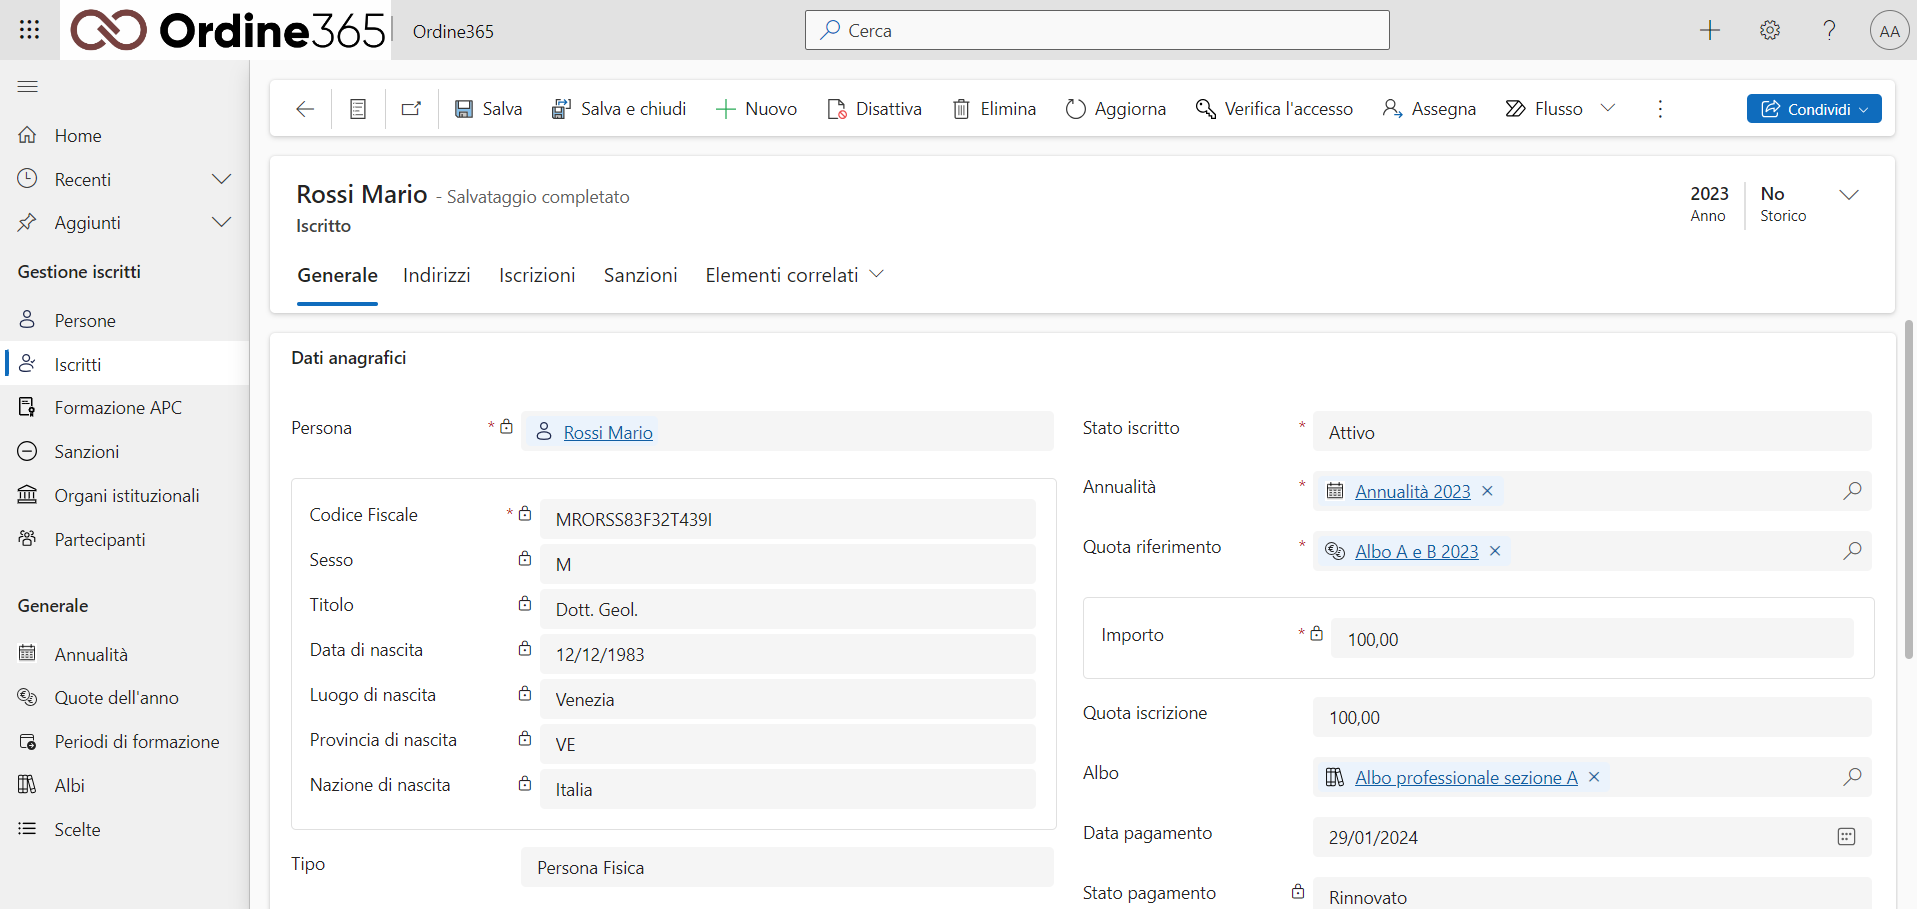Click the Condividi button

(1813, 109)
